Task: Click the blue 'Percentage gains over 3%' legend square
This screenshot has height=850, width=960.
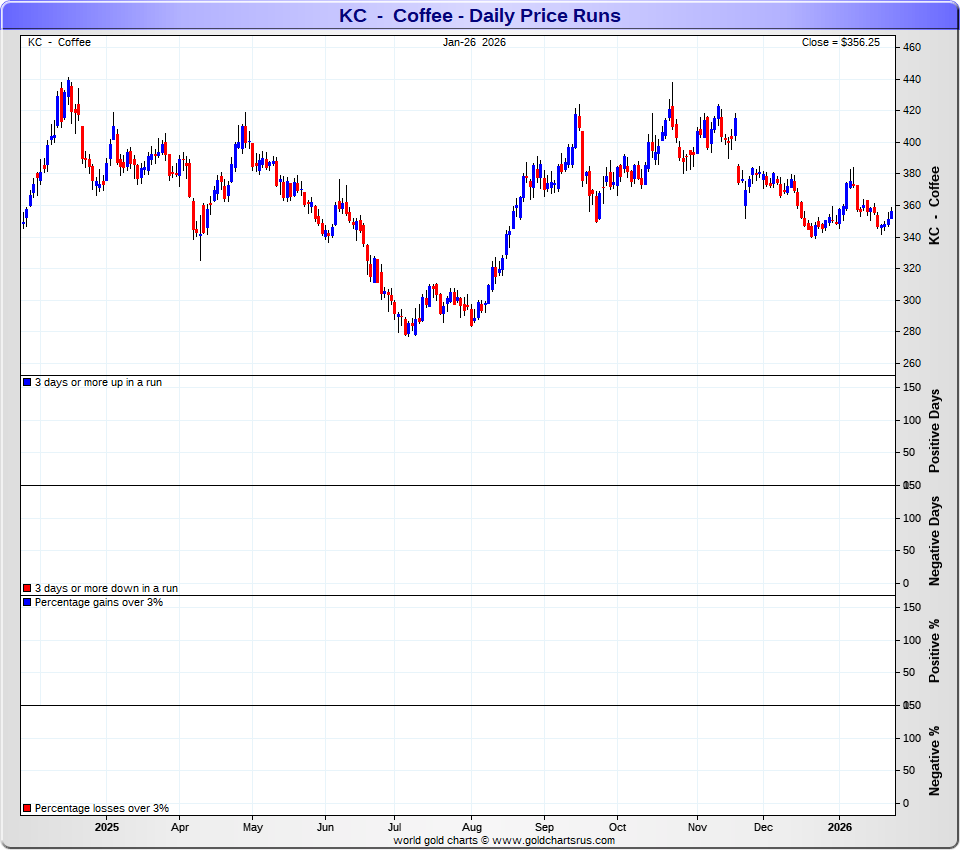Action: coord(27,603)
